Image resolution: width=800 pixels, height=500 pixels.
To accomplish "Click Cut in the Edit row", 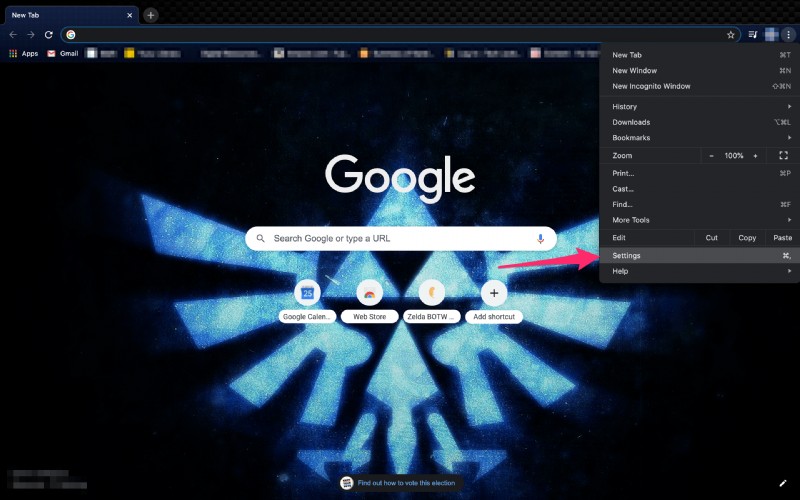I will (x=711, y=238).
